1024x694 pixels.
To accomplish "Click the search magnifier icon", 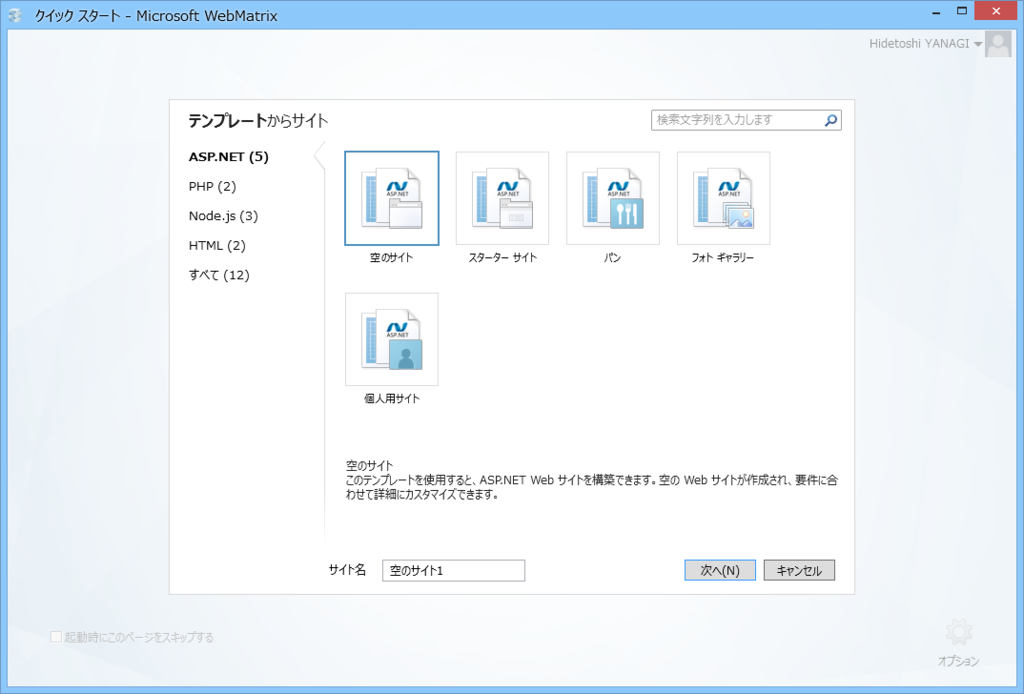I will (x=831, y=120).
